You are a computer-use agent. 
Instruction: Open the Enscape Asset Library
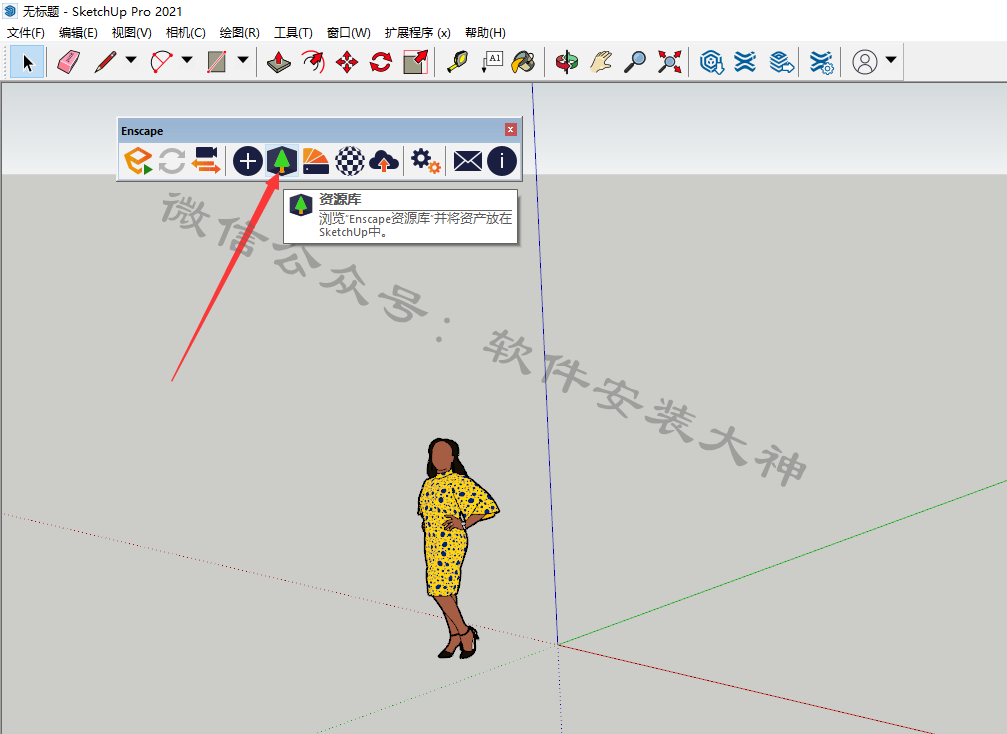[x=281, y=161]
